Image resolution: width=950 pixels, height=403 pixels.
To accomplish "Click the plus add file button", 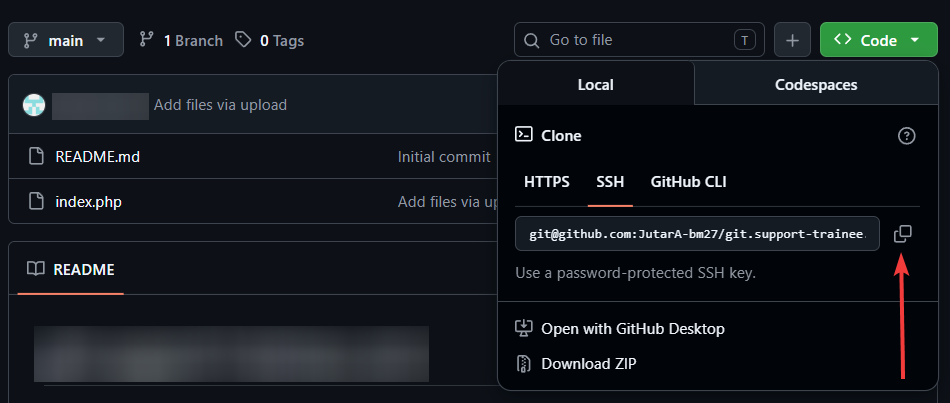I will (x=792, y=41).
